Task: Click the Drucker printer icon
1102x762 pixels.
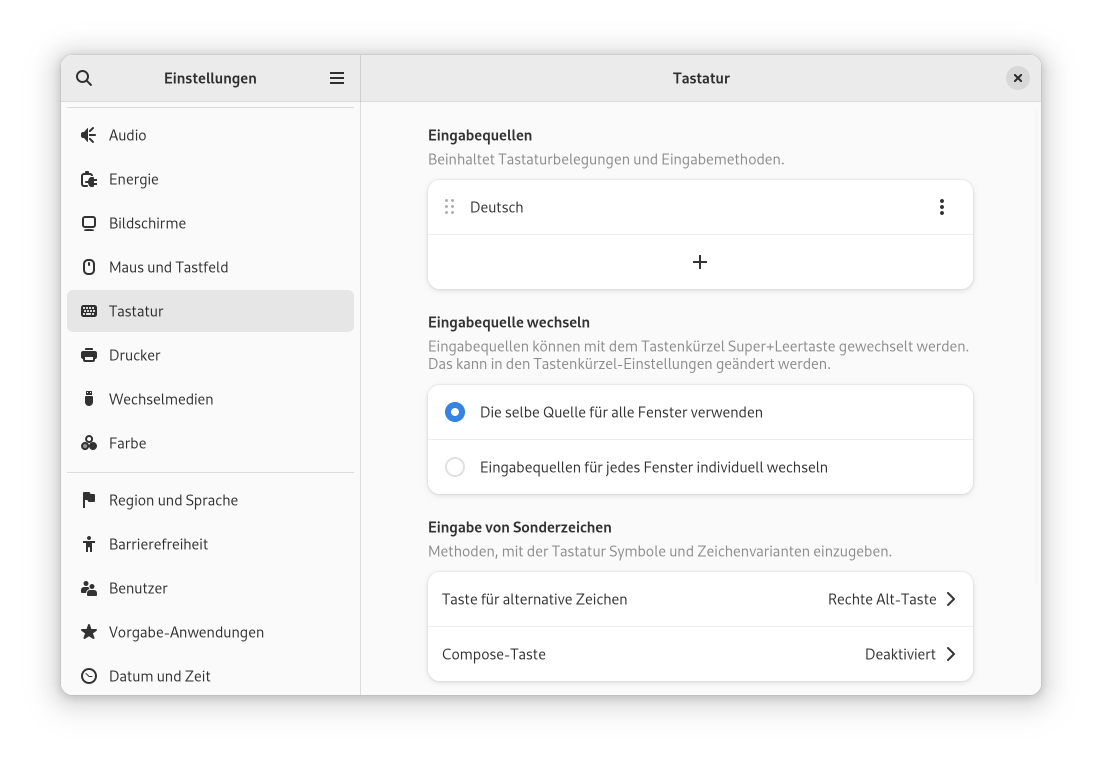Action: pyautogui.click(x=89, y=355)
